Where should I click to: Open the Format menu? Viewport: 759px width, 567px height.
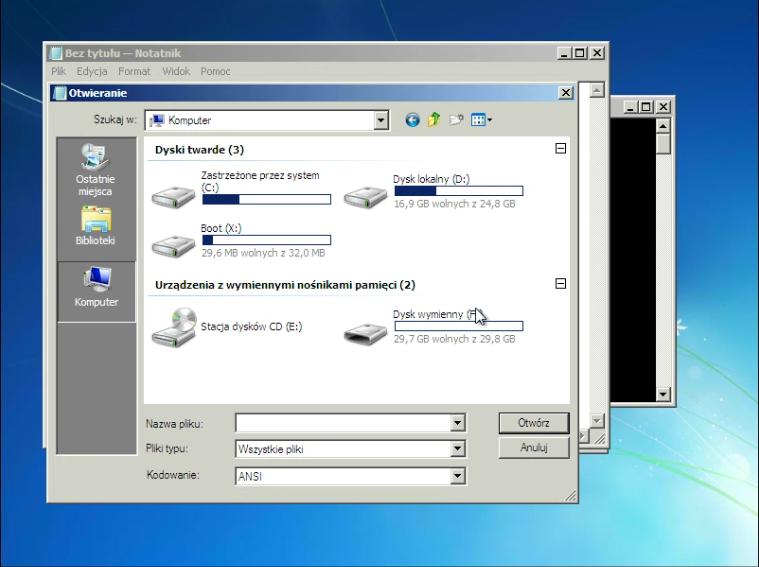(134, 71)
